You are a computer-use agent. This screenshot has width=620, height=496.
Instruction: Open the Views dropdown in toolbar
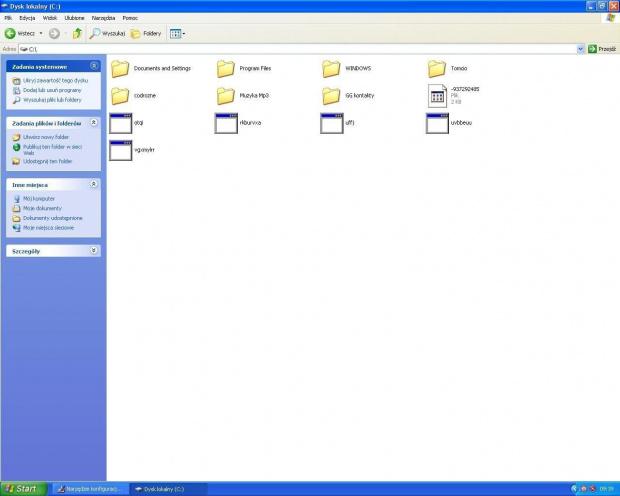tap(178, 33)
